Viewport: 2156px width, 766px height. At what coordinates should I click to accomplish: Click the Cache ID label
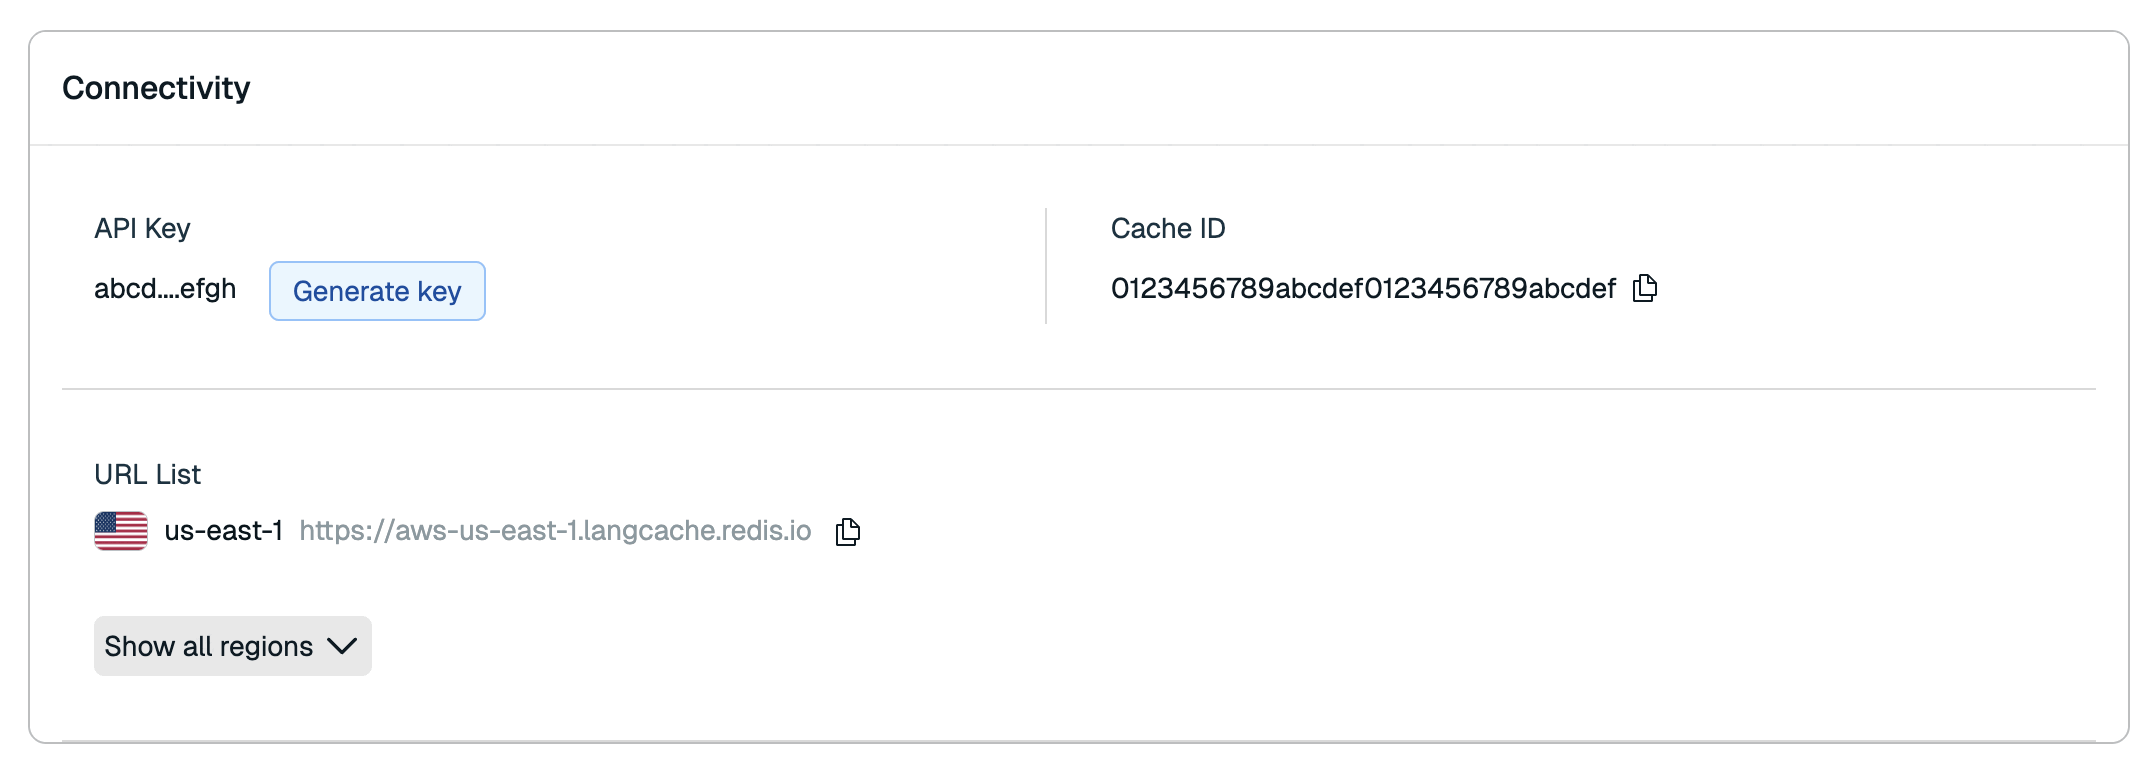(1167, 229)
